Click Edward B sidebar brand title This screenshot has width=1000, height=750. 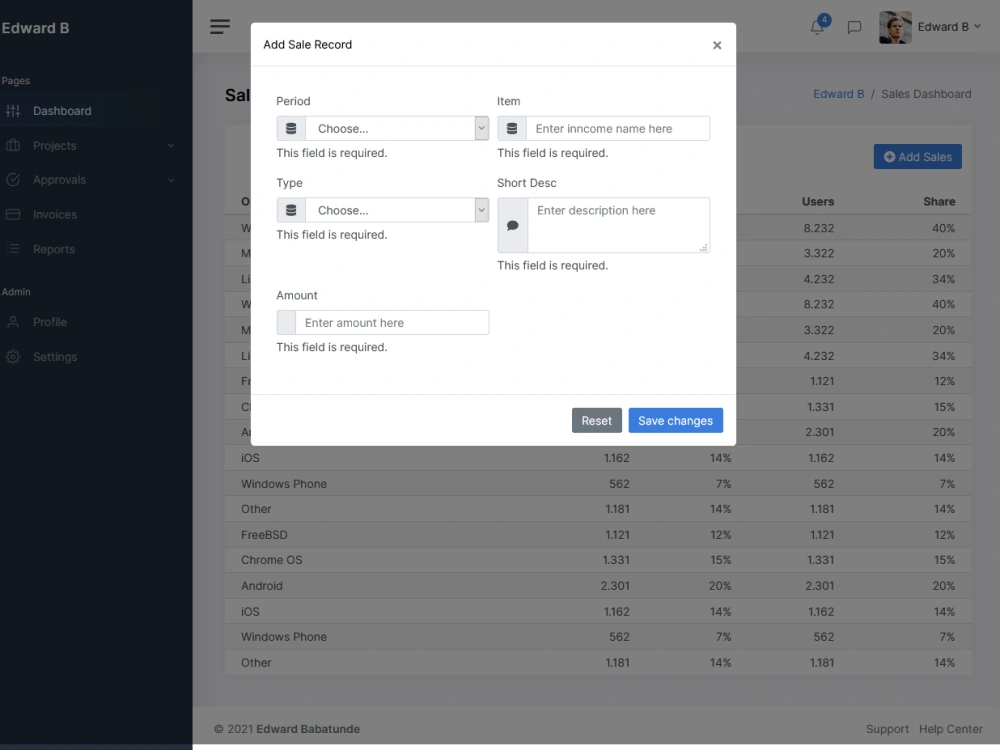pyautogui.click(x=35, y=28)
